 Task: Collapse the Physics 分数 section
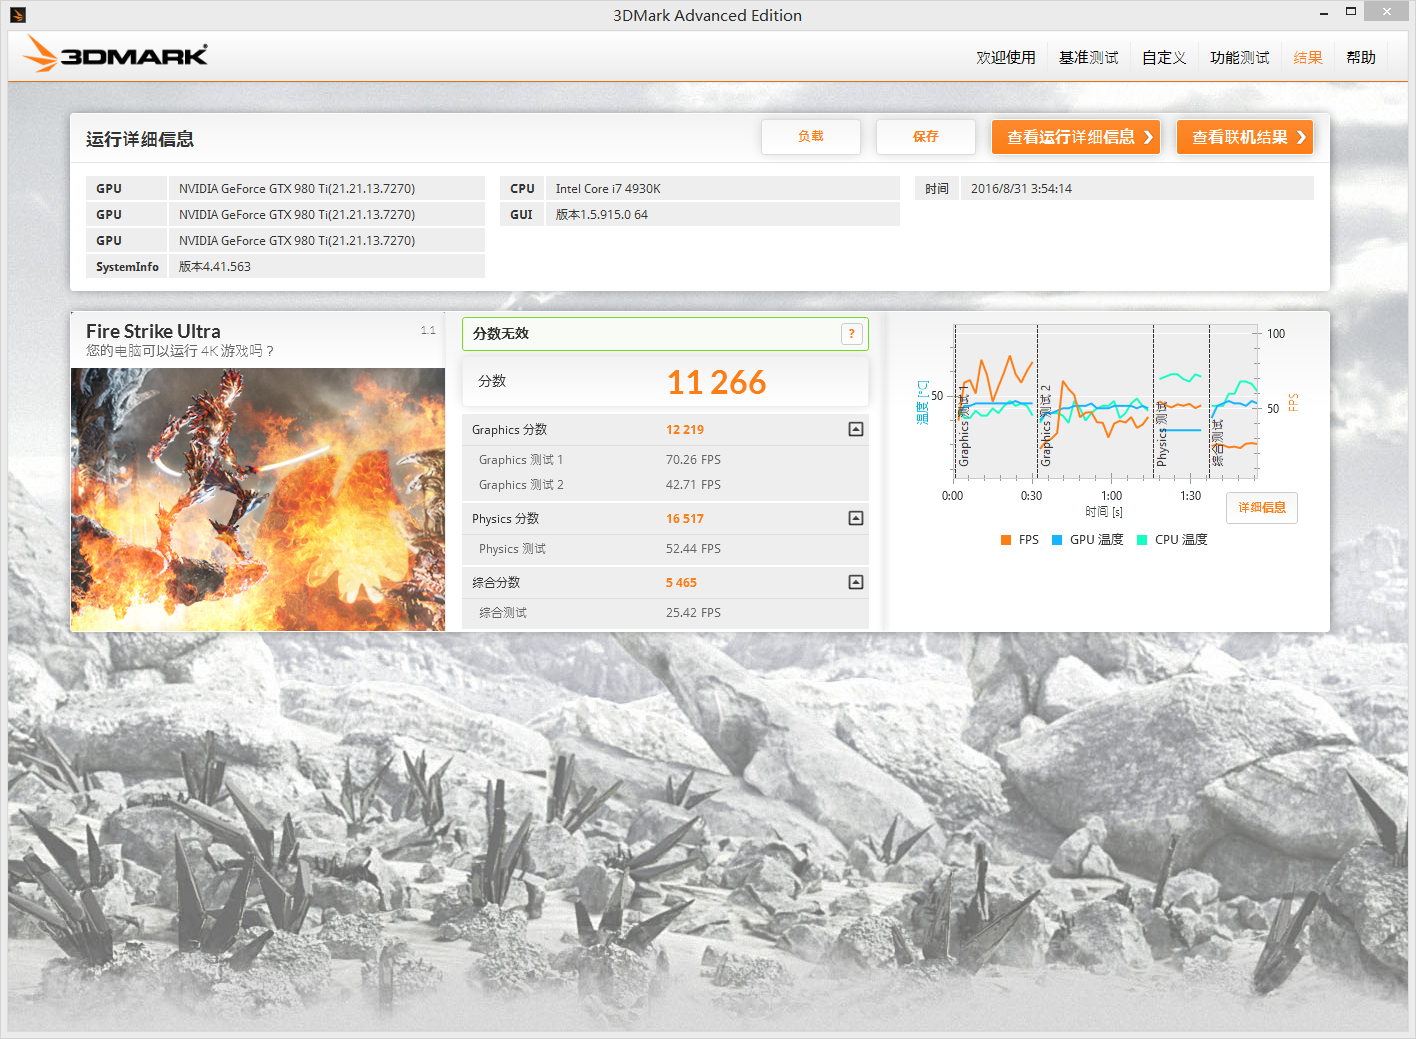pyautogui.click(x=856, y=518)
